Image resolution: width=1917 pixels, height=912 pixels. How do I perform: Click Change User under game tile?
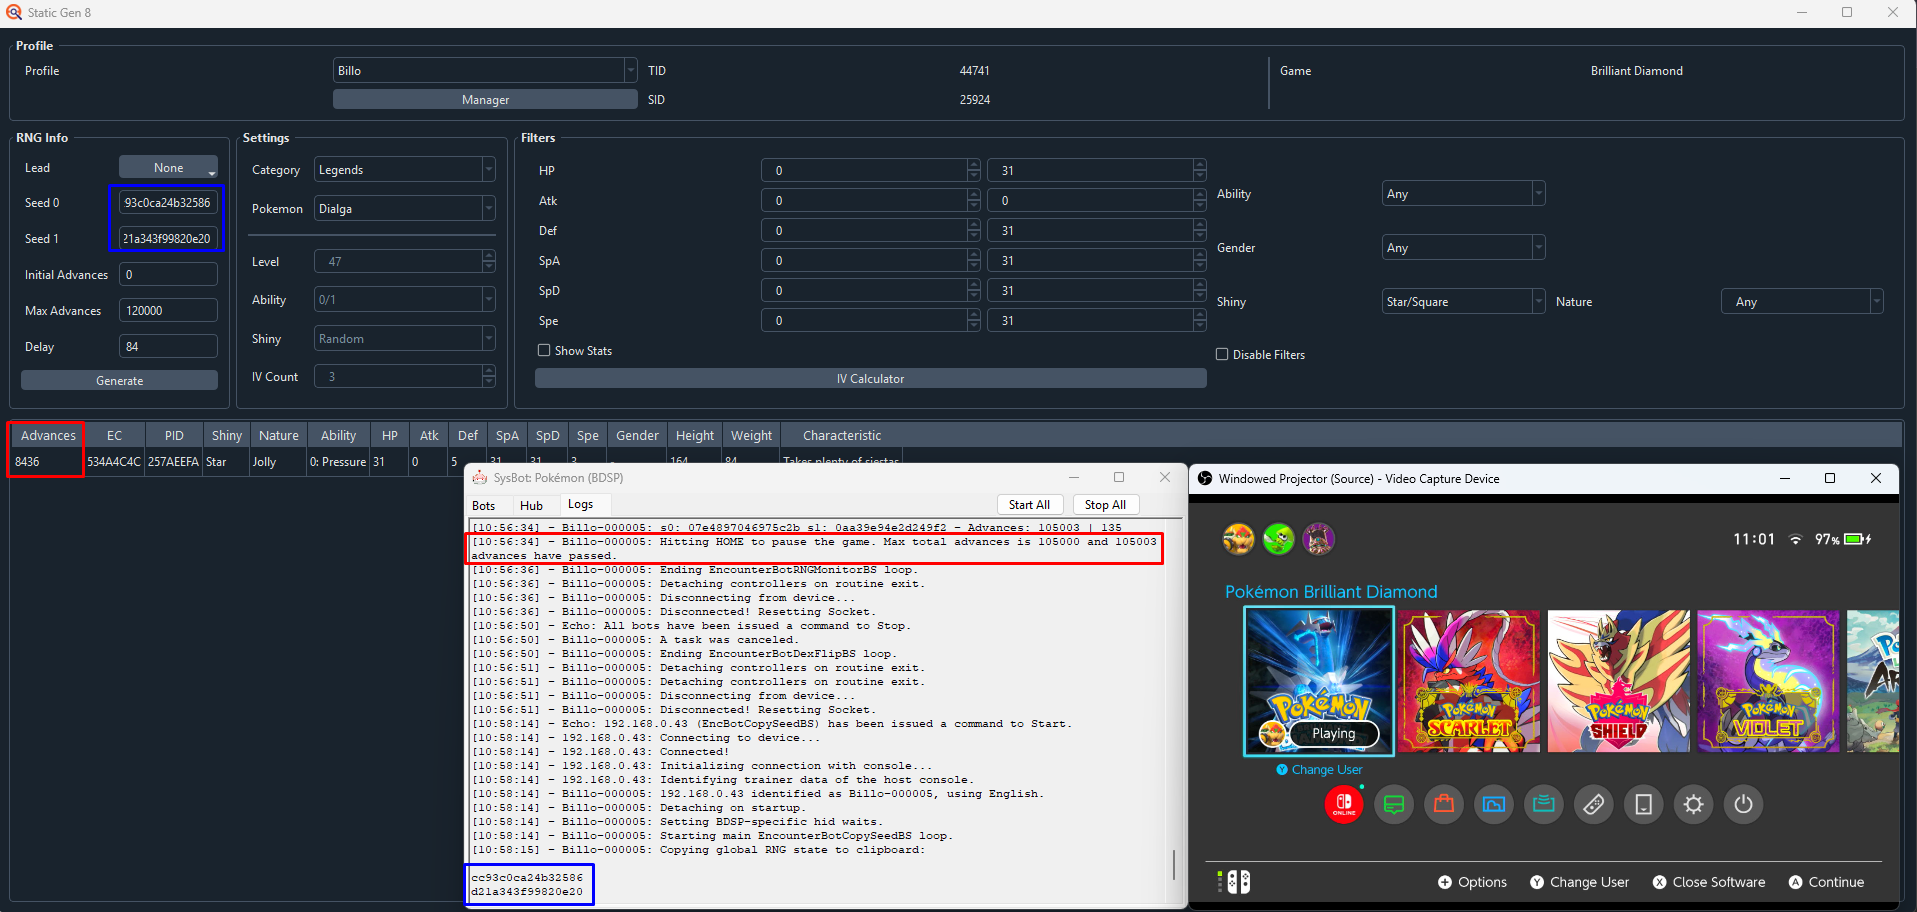(x=1319, y=769)
